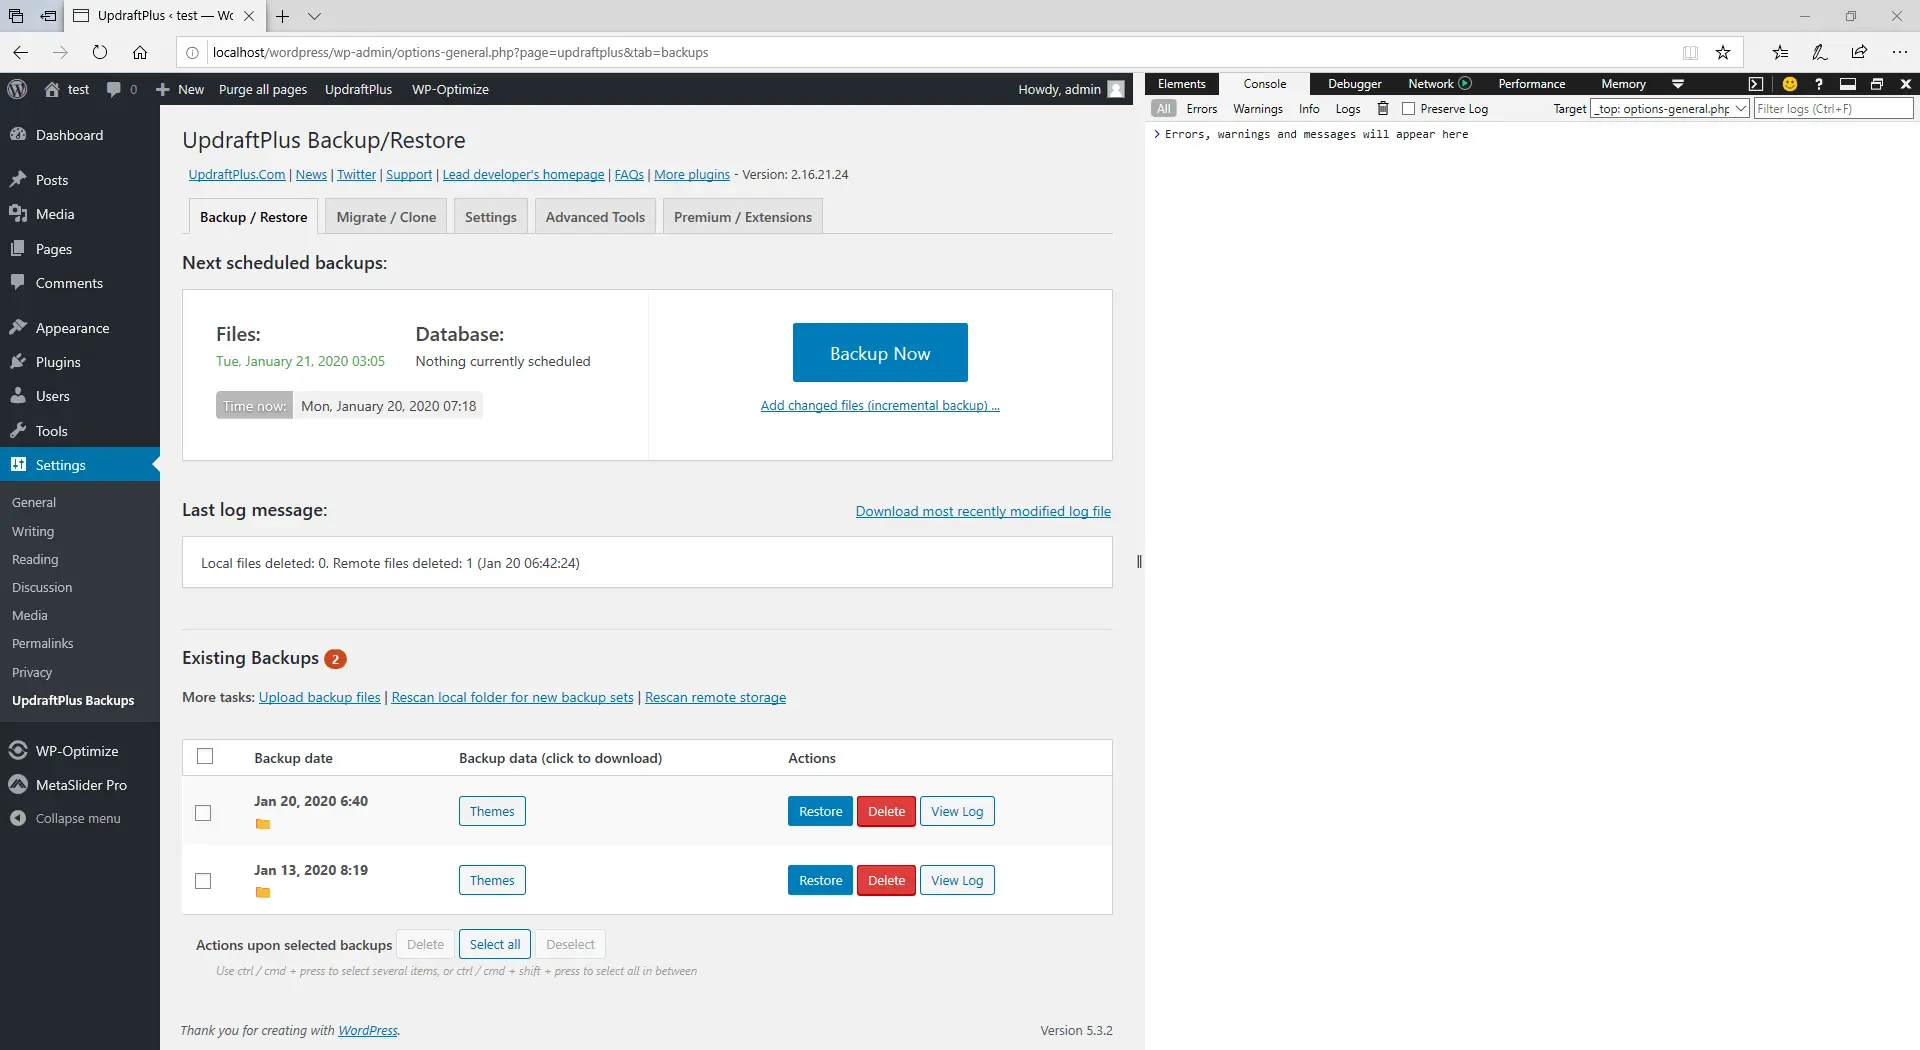
Task: Check the Jan 20, 2020 backup row
Action: 203,813
